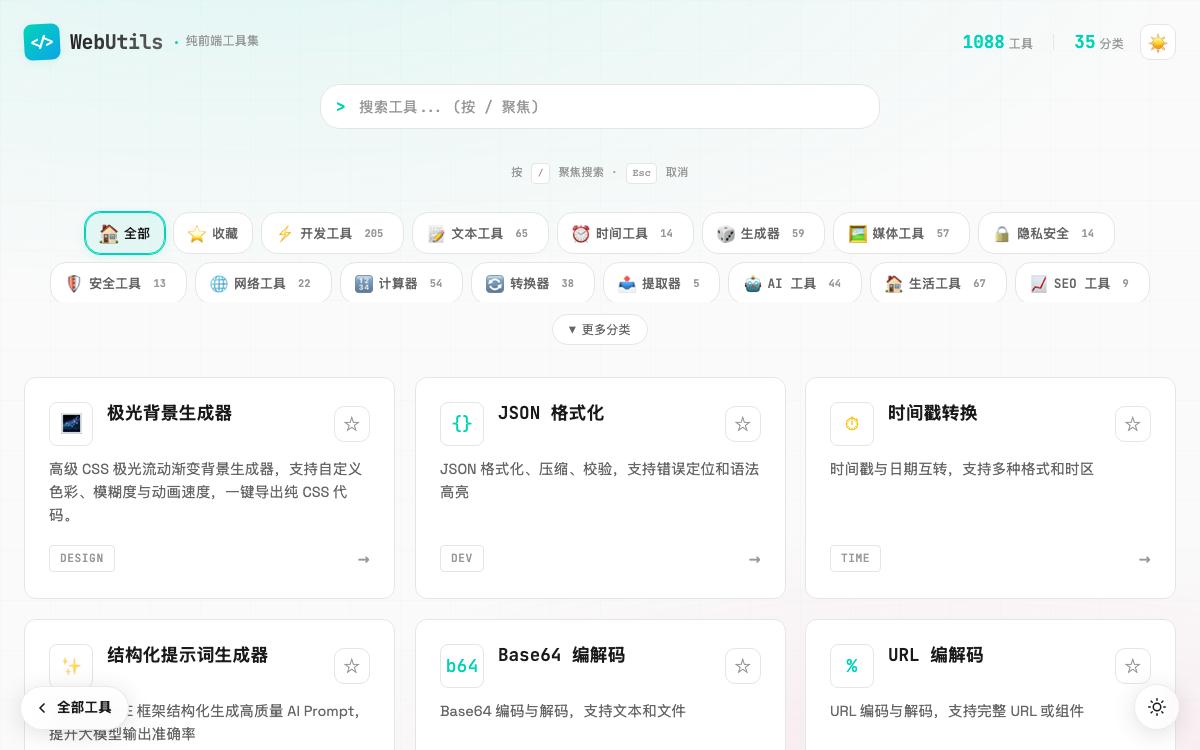Image resolution: width=1200 pixels, height=750 pixels.
Task: Click the aurora thumbnail icon of 极光背景生成器
Action: [x=71, y=424]
